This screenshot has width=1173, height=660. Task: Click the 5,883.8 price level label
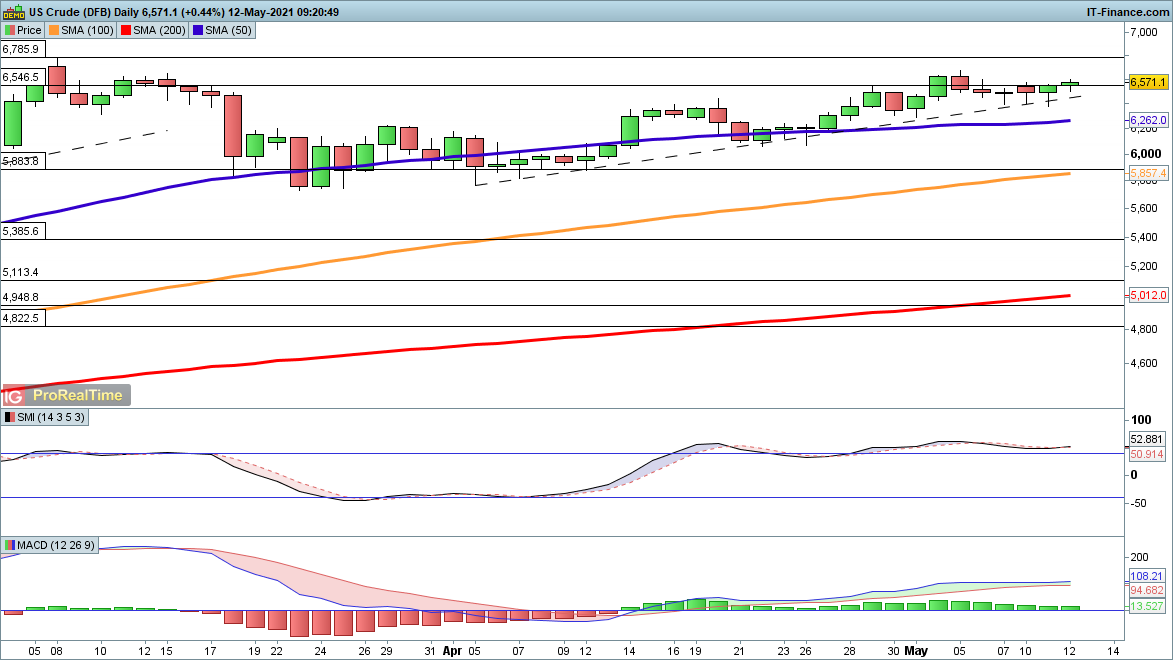(21, 161)
